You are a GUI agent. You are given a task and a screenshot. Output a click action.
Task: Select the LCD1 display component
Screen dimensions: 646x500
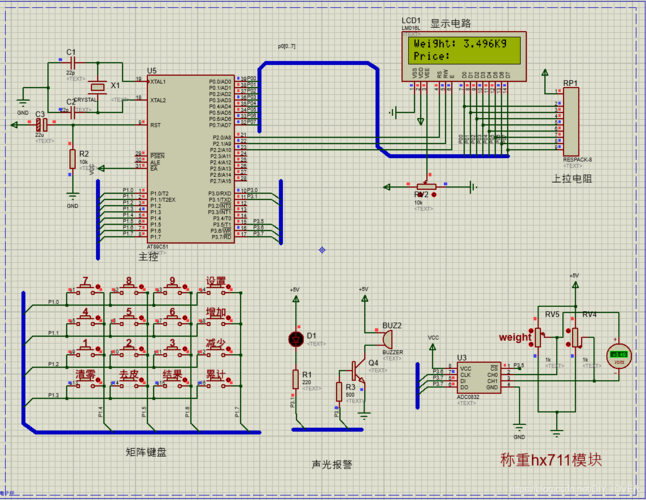coord(464,56)
